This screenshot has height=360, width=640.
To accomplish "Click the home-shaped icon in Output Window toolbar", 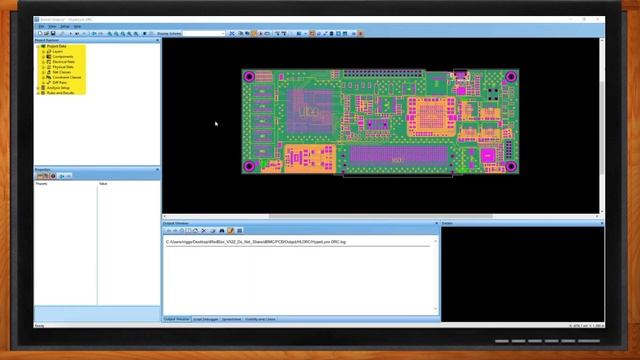I will [196, 231].
